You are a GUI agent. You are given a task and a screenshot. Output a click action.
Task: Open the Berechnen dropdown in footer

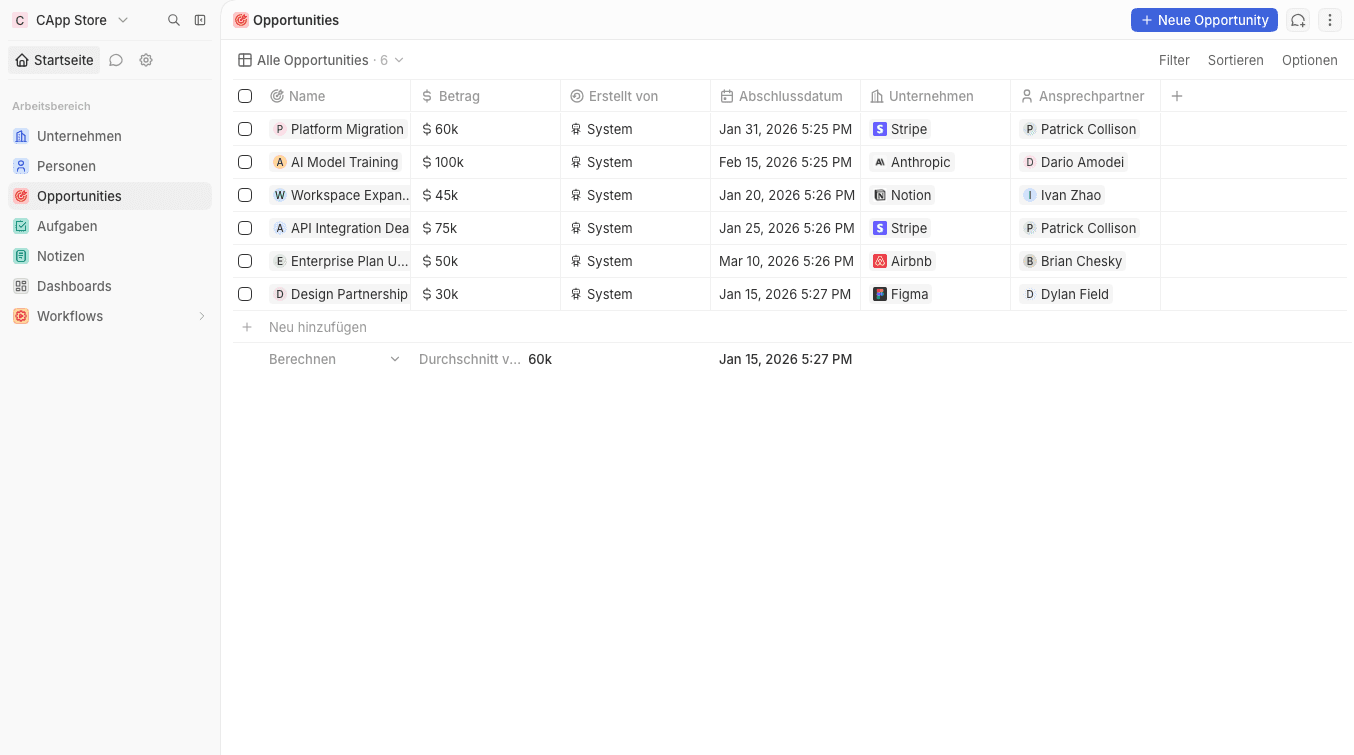tap(334, 359)
